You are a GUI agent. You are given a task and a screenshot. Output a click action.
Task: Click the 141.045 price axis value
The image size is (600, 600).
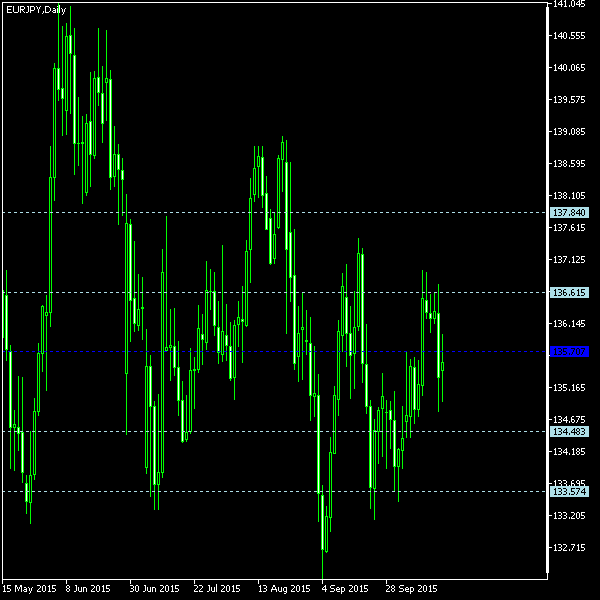click(x=569, y=4)
